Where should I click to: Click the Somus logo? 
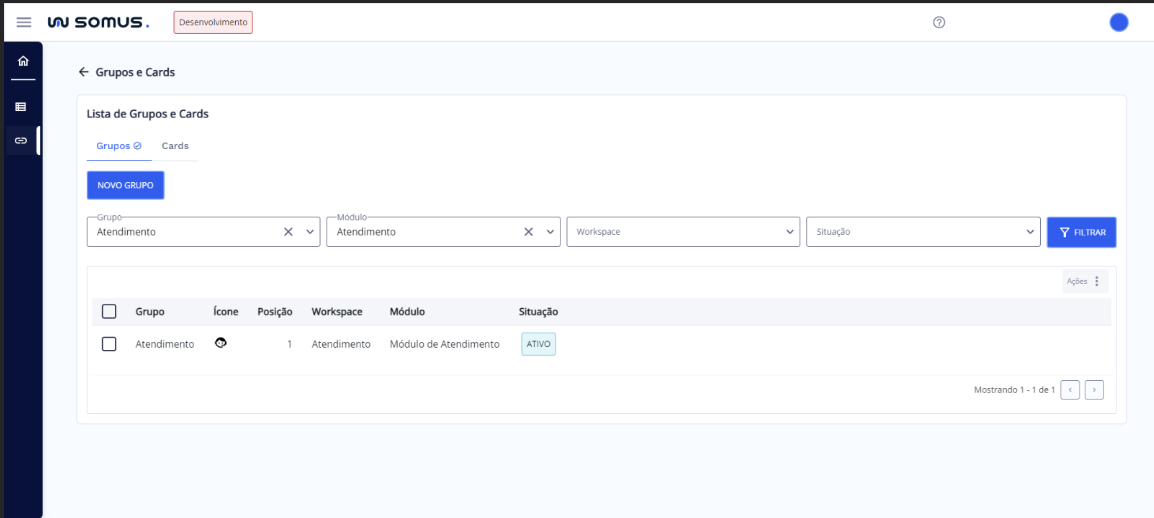click(98, 22)
